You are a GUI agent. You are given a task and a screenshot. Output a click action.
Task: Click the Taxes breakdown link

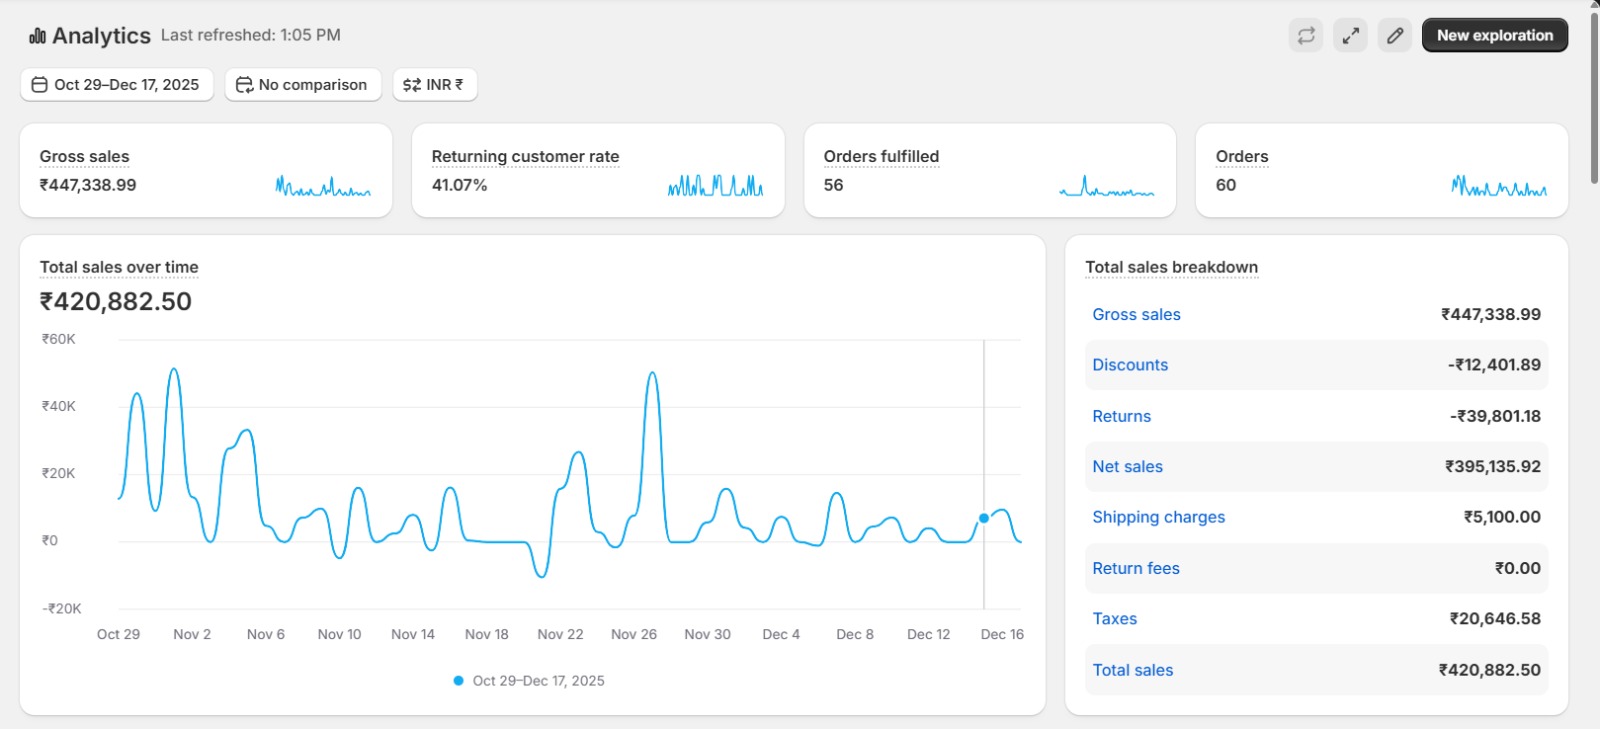point(1114,619)
